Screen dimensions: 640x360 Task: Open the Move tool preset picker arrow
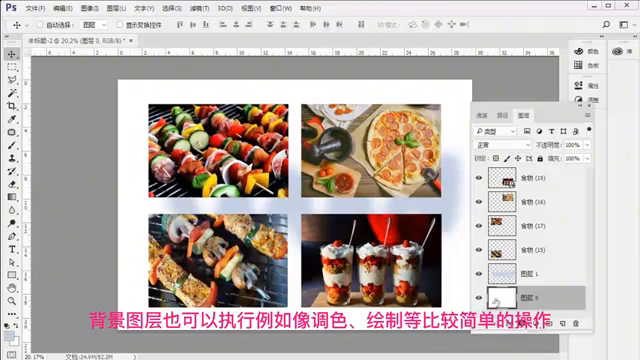[x=27, y=25]
